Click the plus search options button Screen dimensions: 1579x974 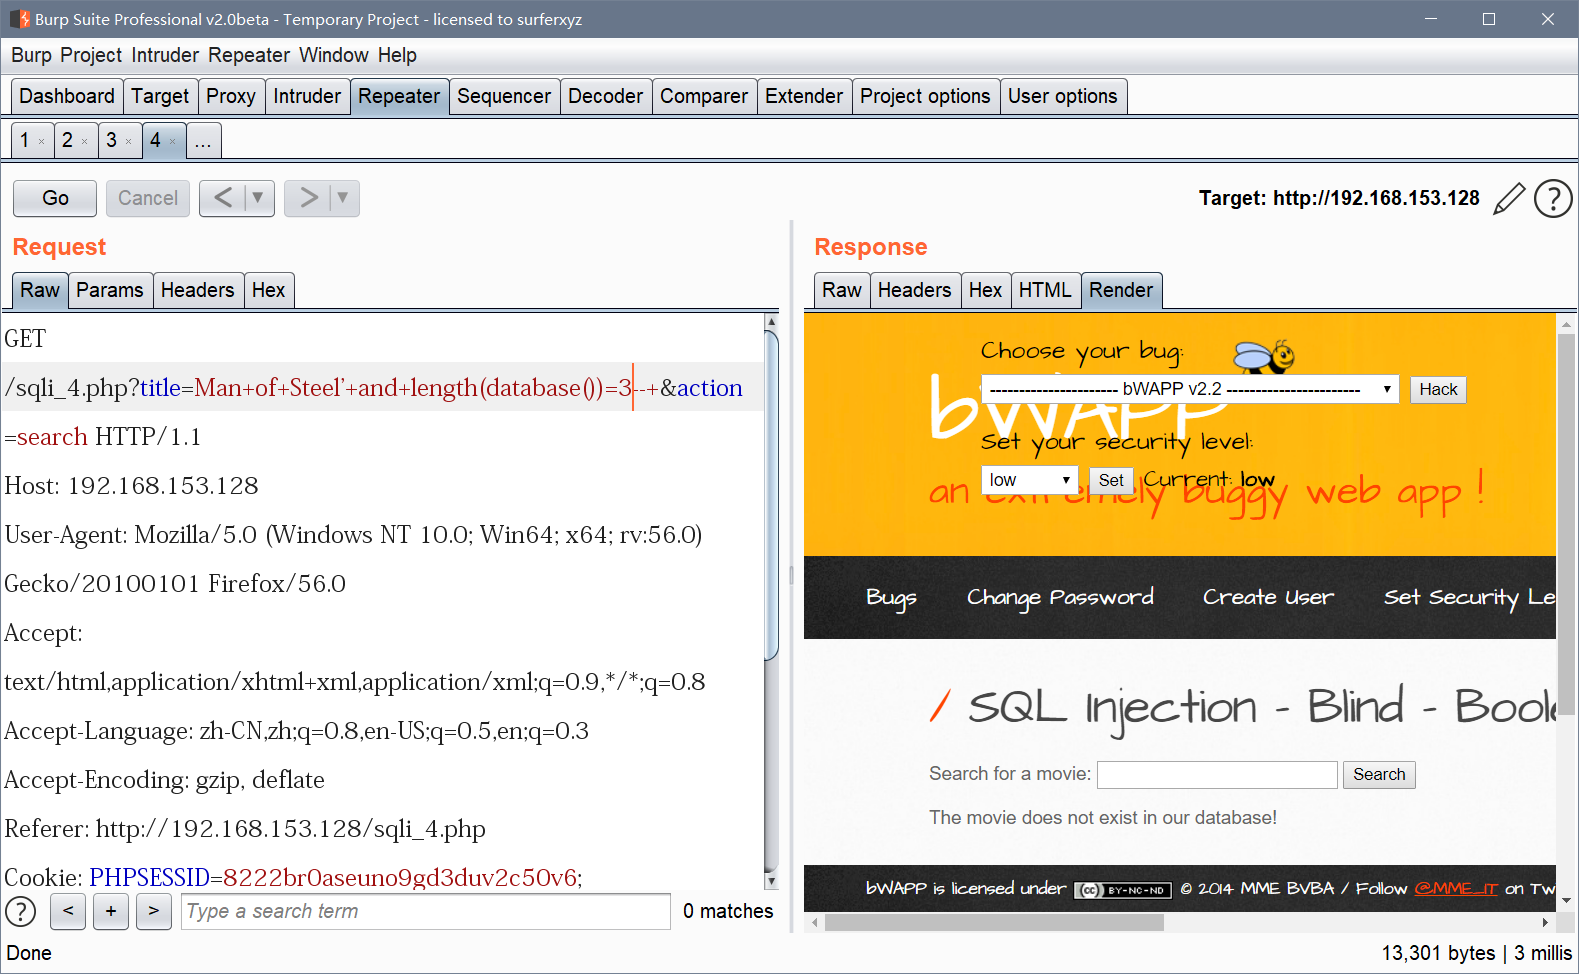[x=111, y=911]
